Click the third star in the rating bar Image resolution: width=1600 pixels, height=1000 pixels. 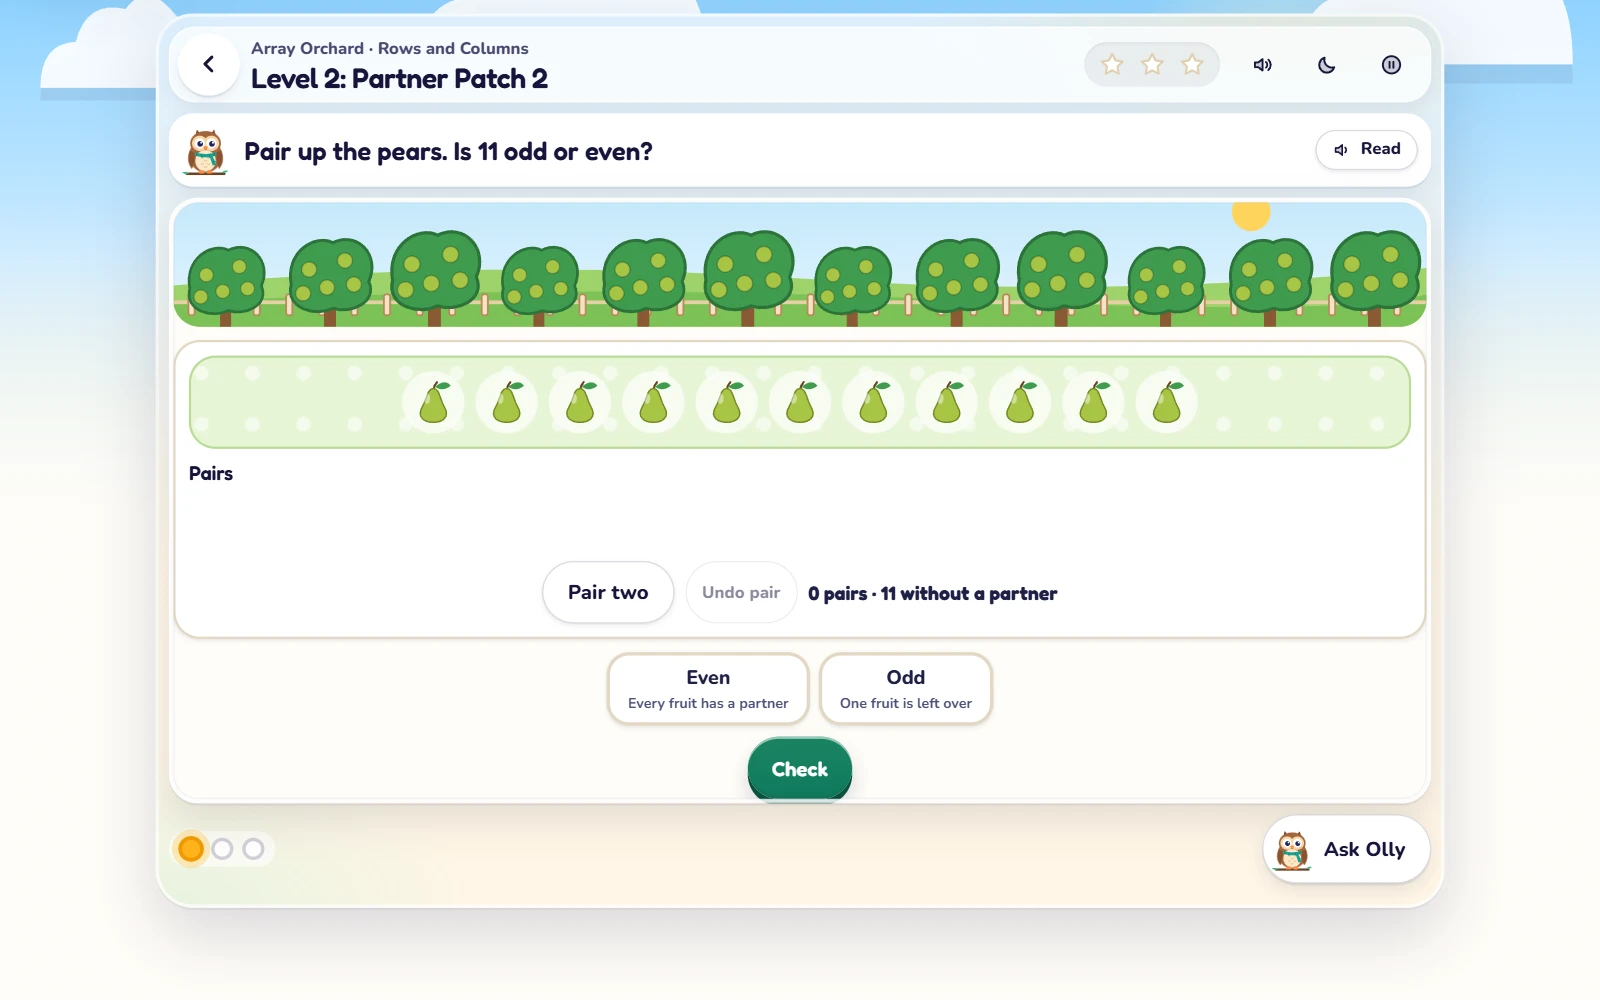tap(1192, 65)
